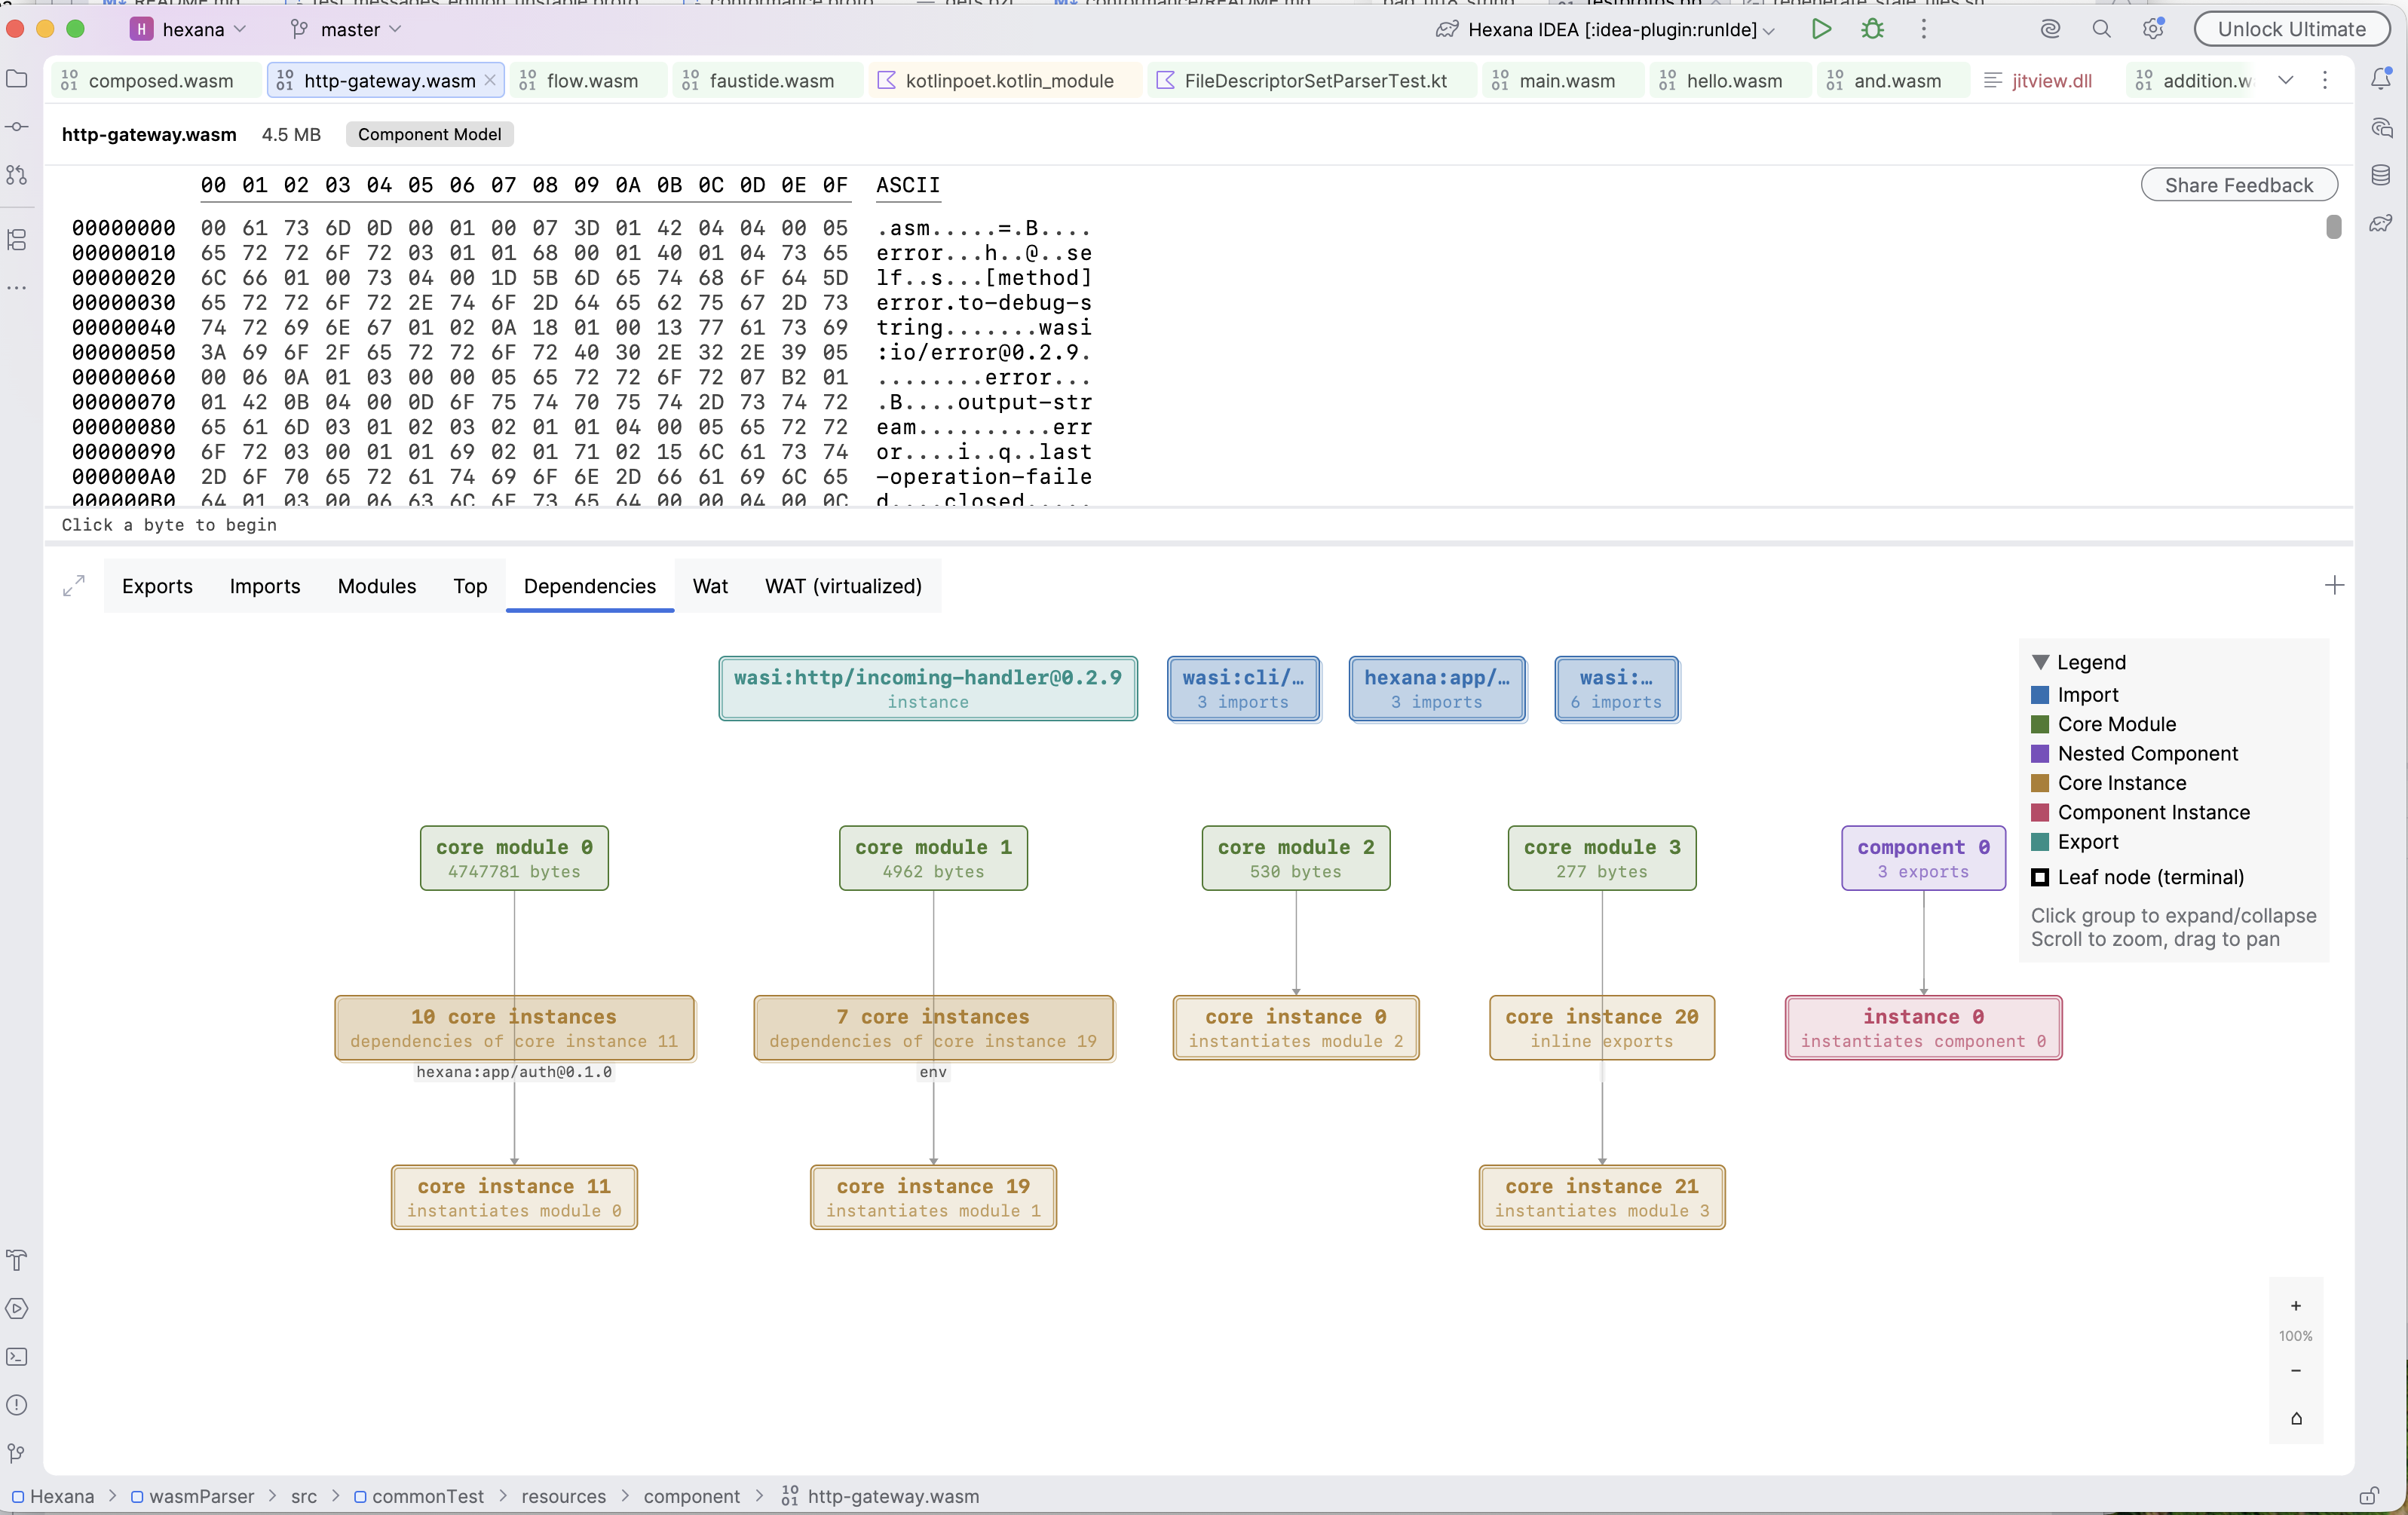2408x1515 pixels.
Task: Open the hexana project dropdown
Action: tap(188, 29)
